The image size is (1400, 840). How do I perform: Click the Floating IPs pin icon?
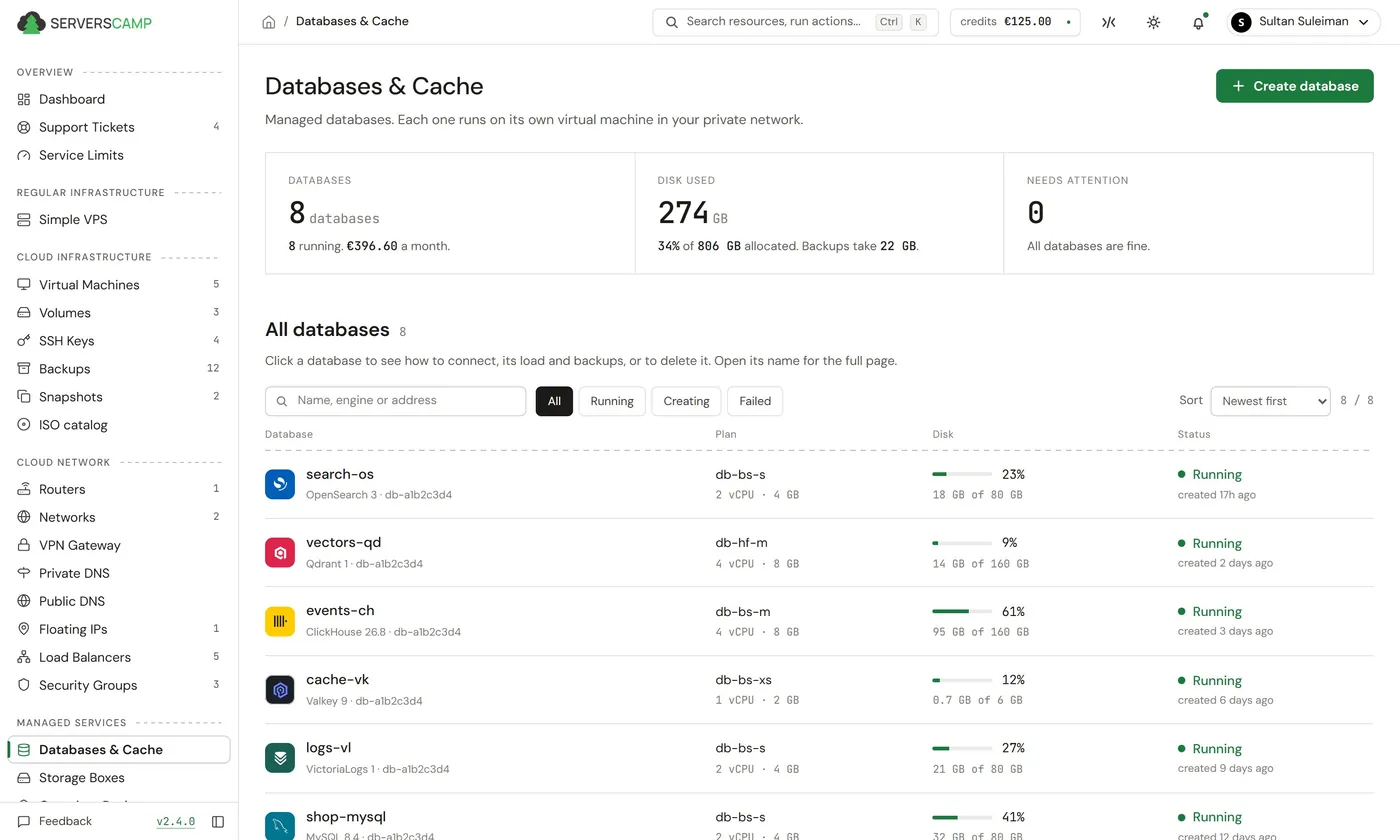point(24,629)
